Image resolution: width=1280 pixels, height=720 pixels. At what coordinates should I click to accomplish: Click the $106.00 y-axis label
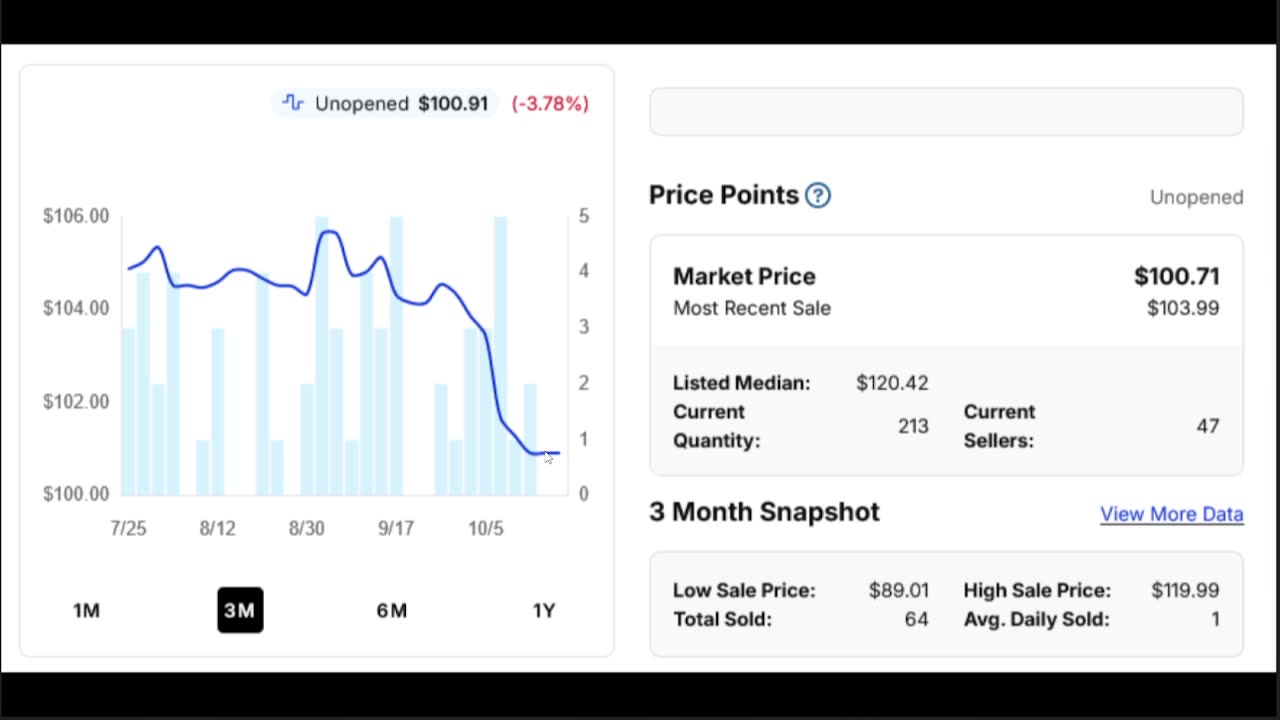pyautogui.click(x=76, y=216)
